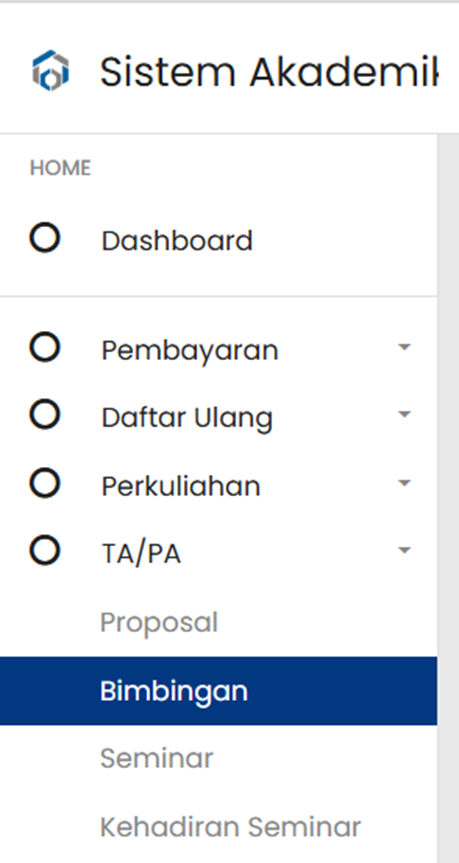
Task: Click the circle icon beside Pembayaran
Action: pos(45,347)
